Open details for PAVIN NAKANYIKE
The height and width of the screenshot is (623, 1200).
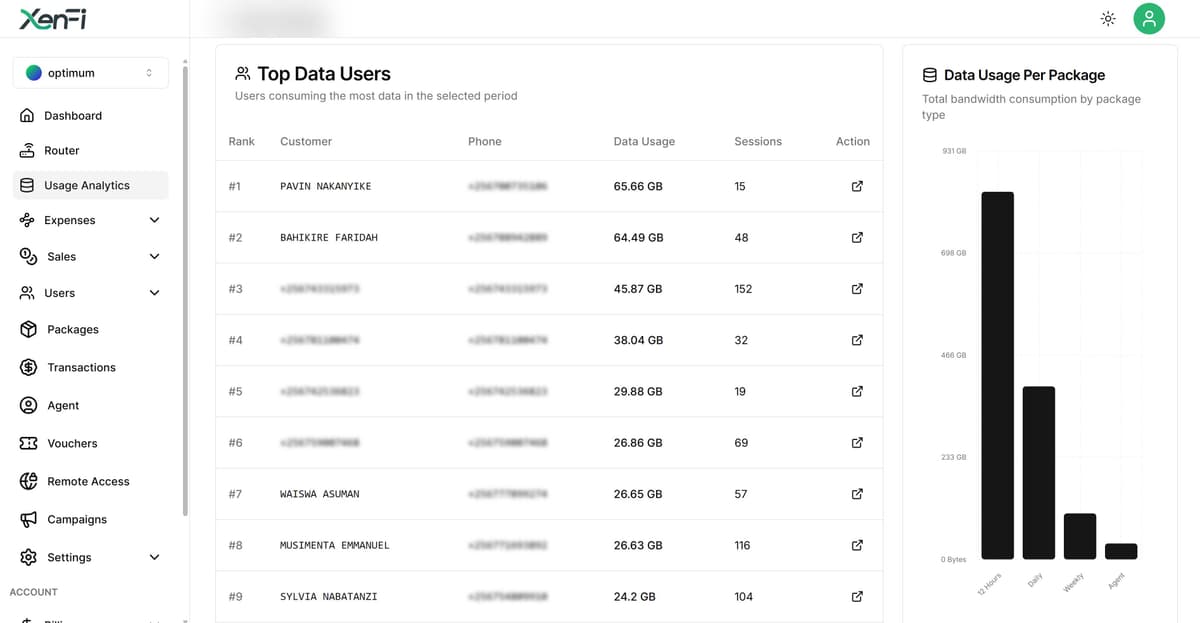[x=857, y=187]
